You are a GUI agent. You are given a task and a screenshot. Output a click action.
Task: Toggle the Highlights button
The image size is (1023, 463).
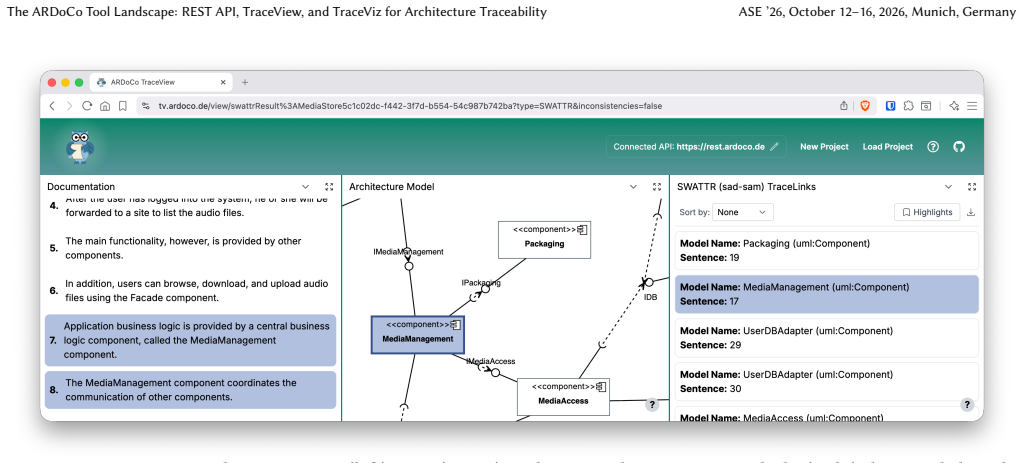click(x=927, y=212)
